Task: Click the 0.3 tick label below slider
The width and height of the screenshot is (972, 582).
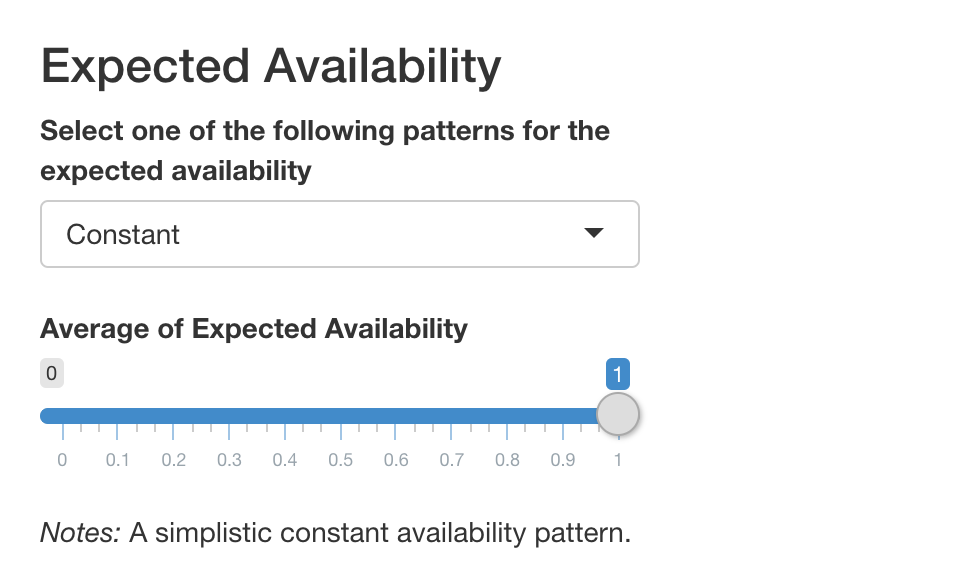Action: pos(229,461)
